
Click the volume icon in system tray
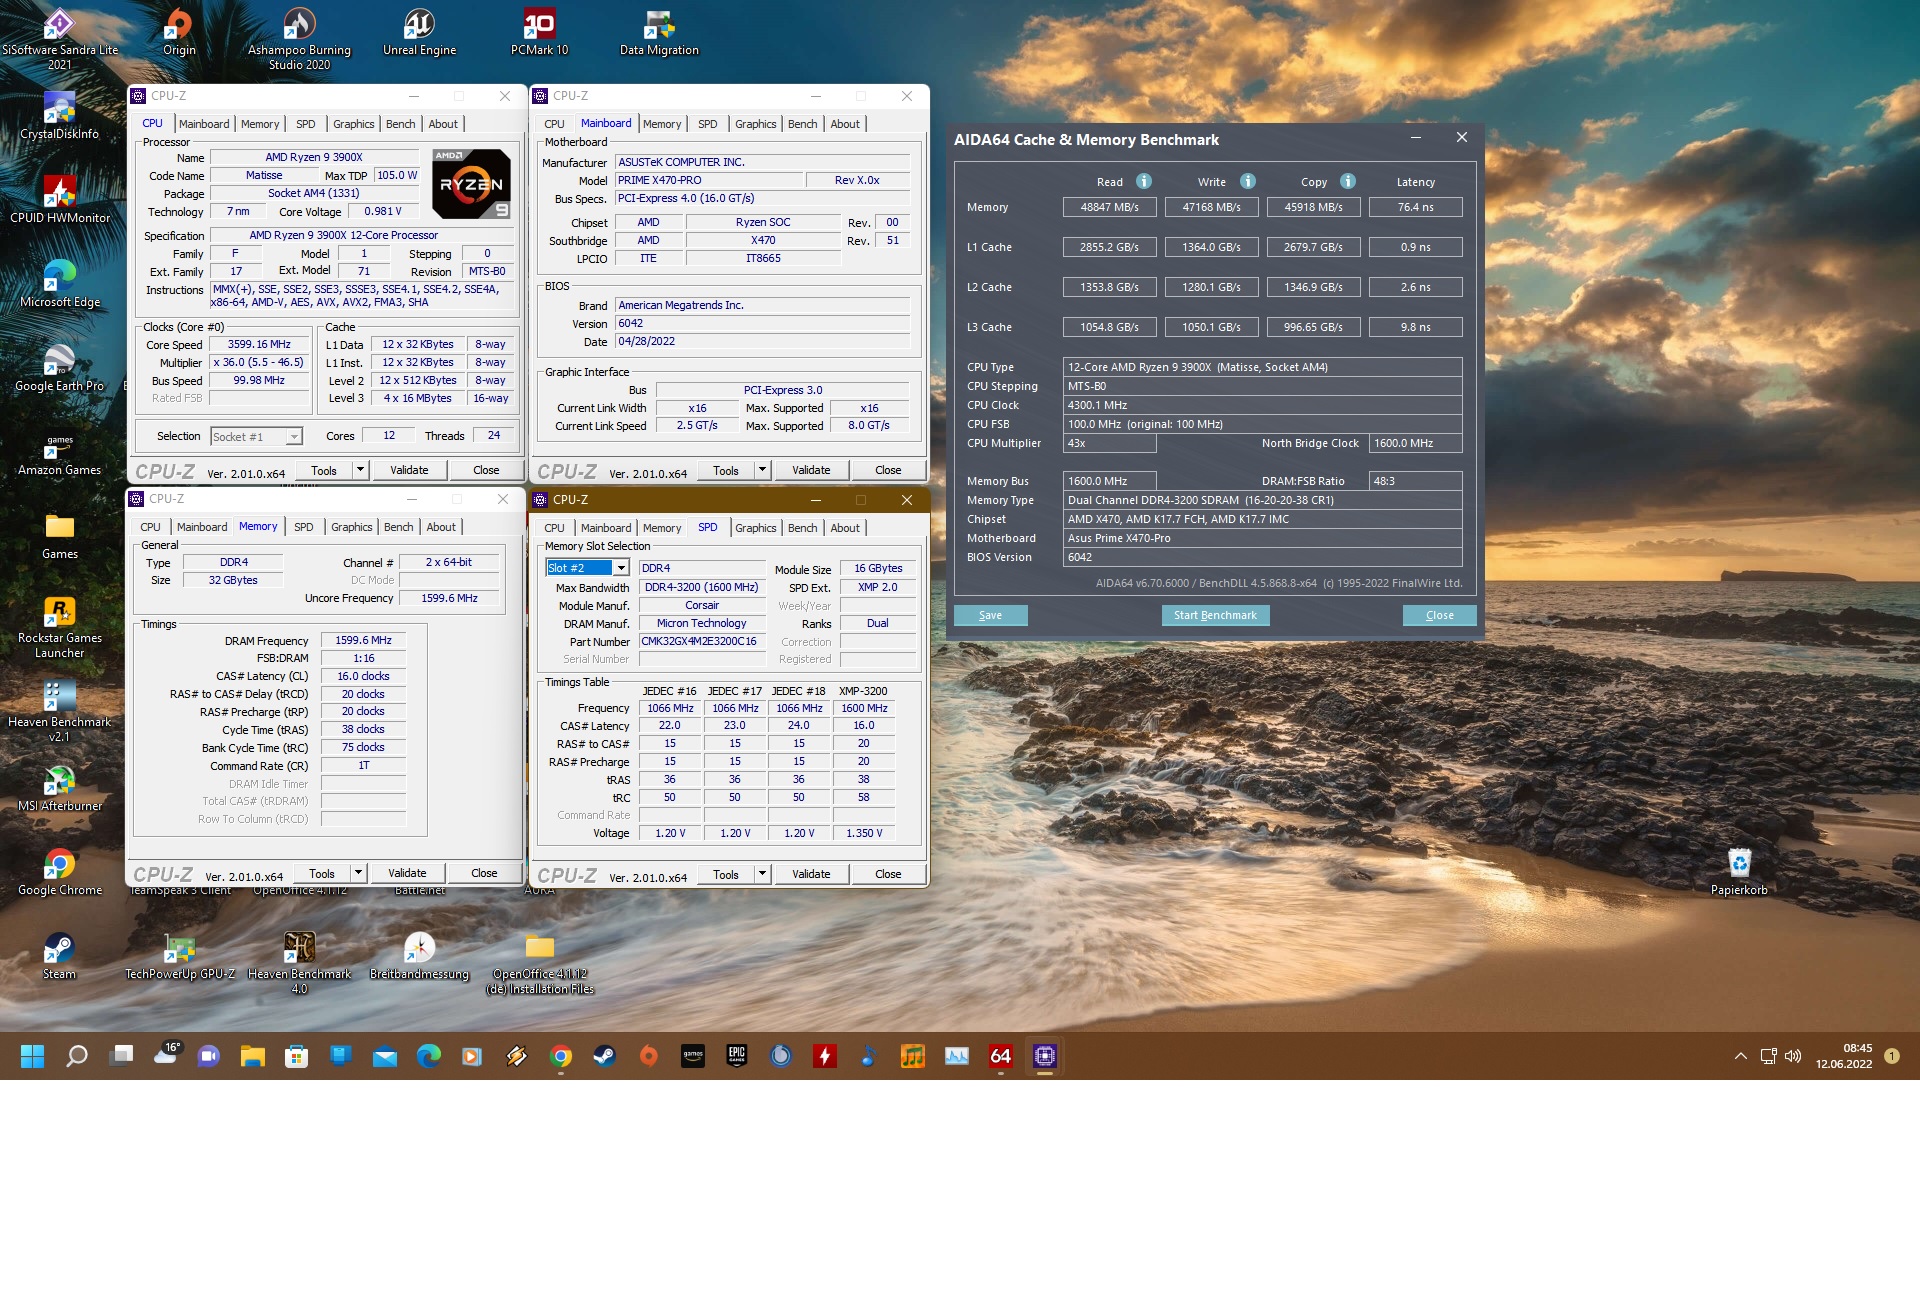[1793, 1056]
